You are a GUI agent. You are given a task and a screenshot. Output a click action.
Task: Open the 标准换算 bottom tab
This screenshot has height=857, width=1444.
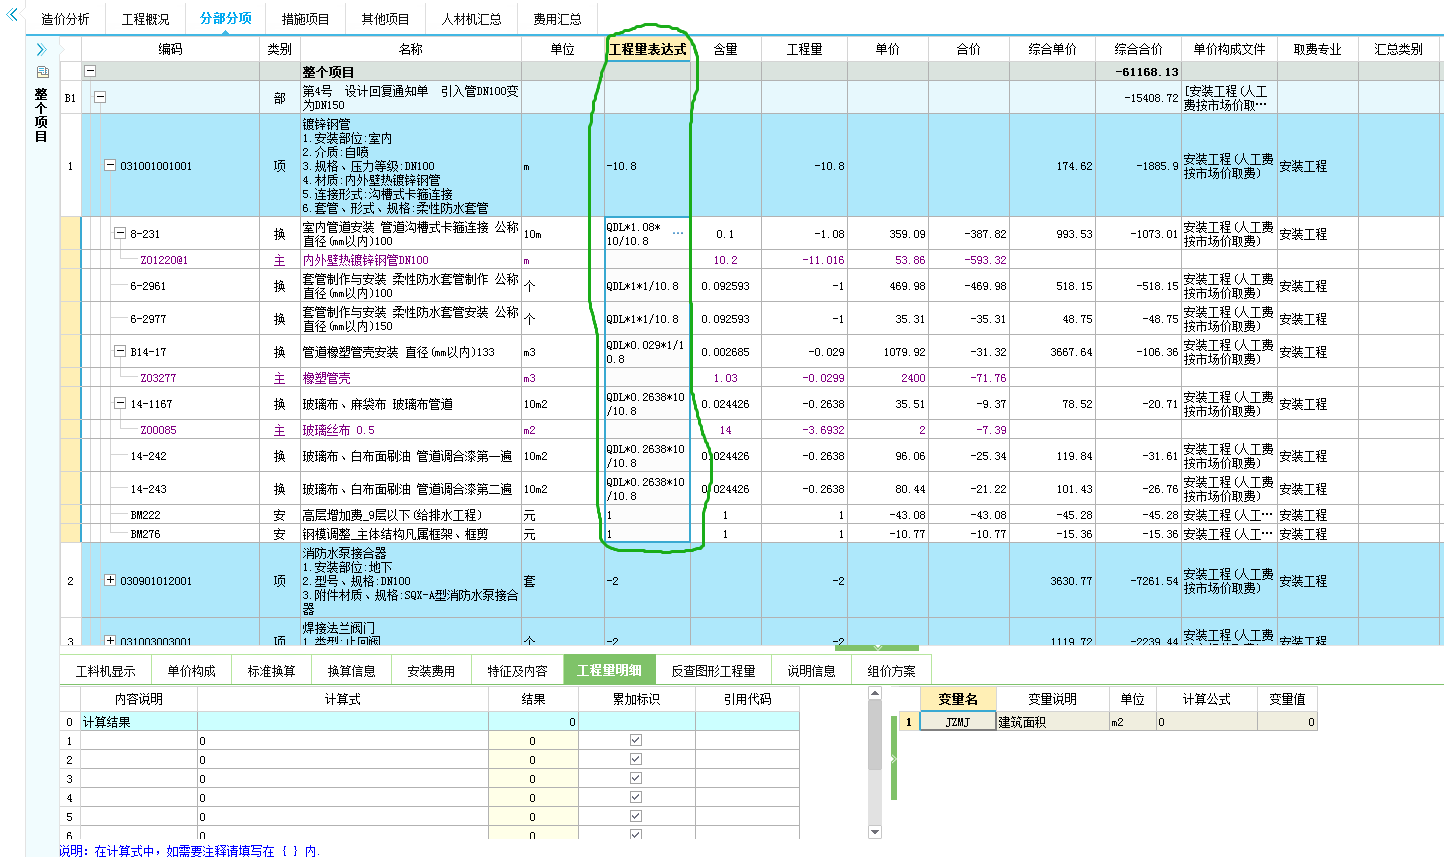[271, 671]
